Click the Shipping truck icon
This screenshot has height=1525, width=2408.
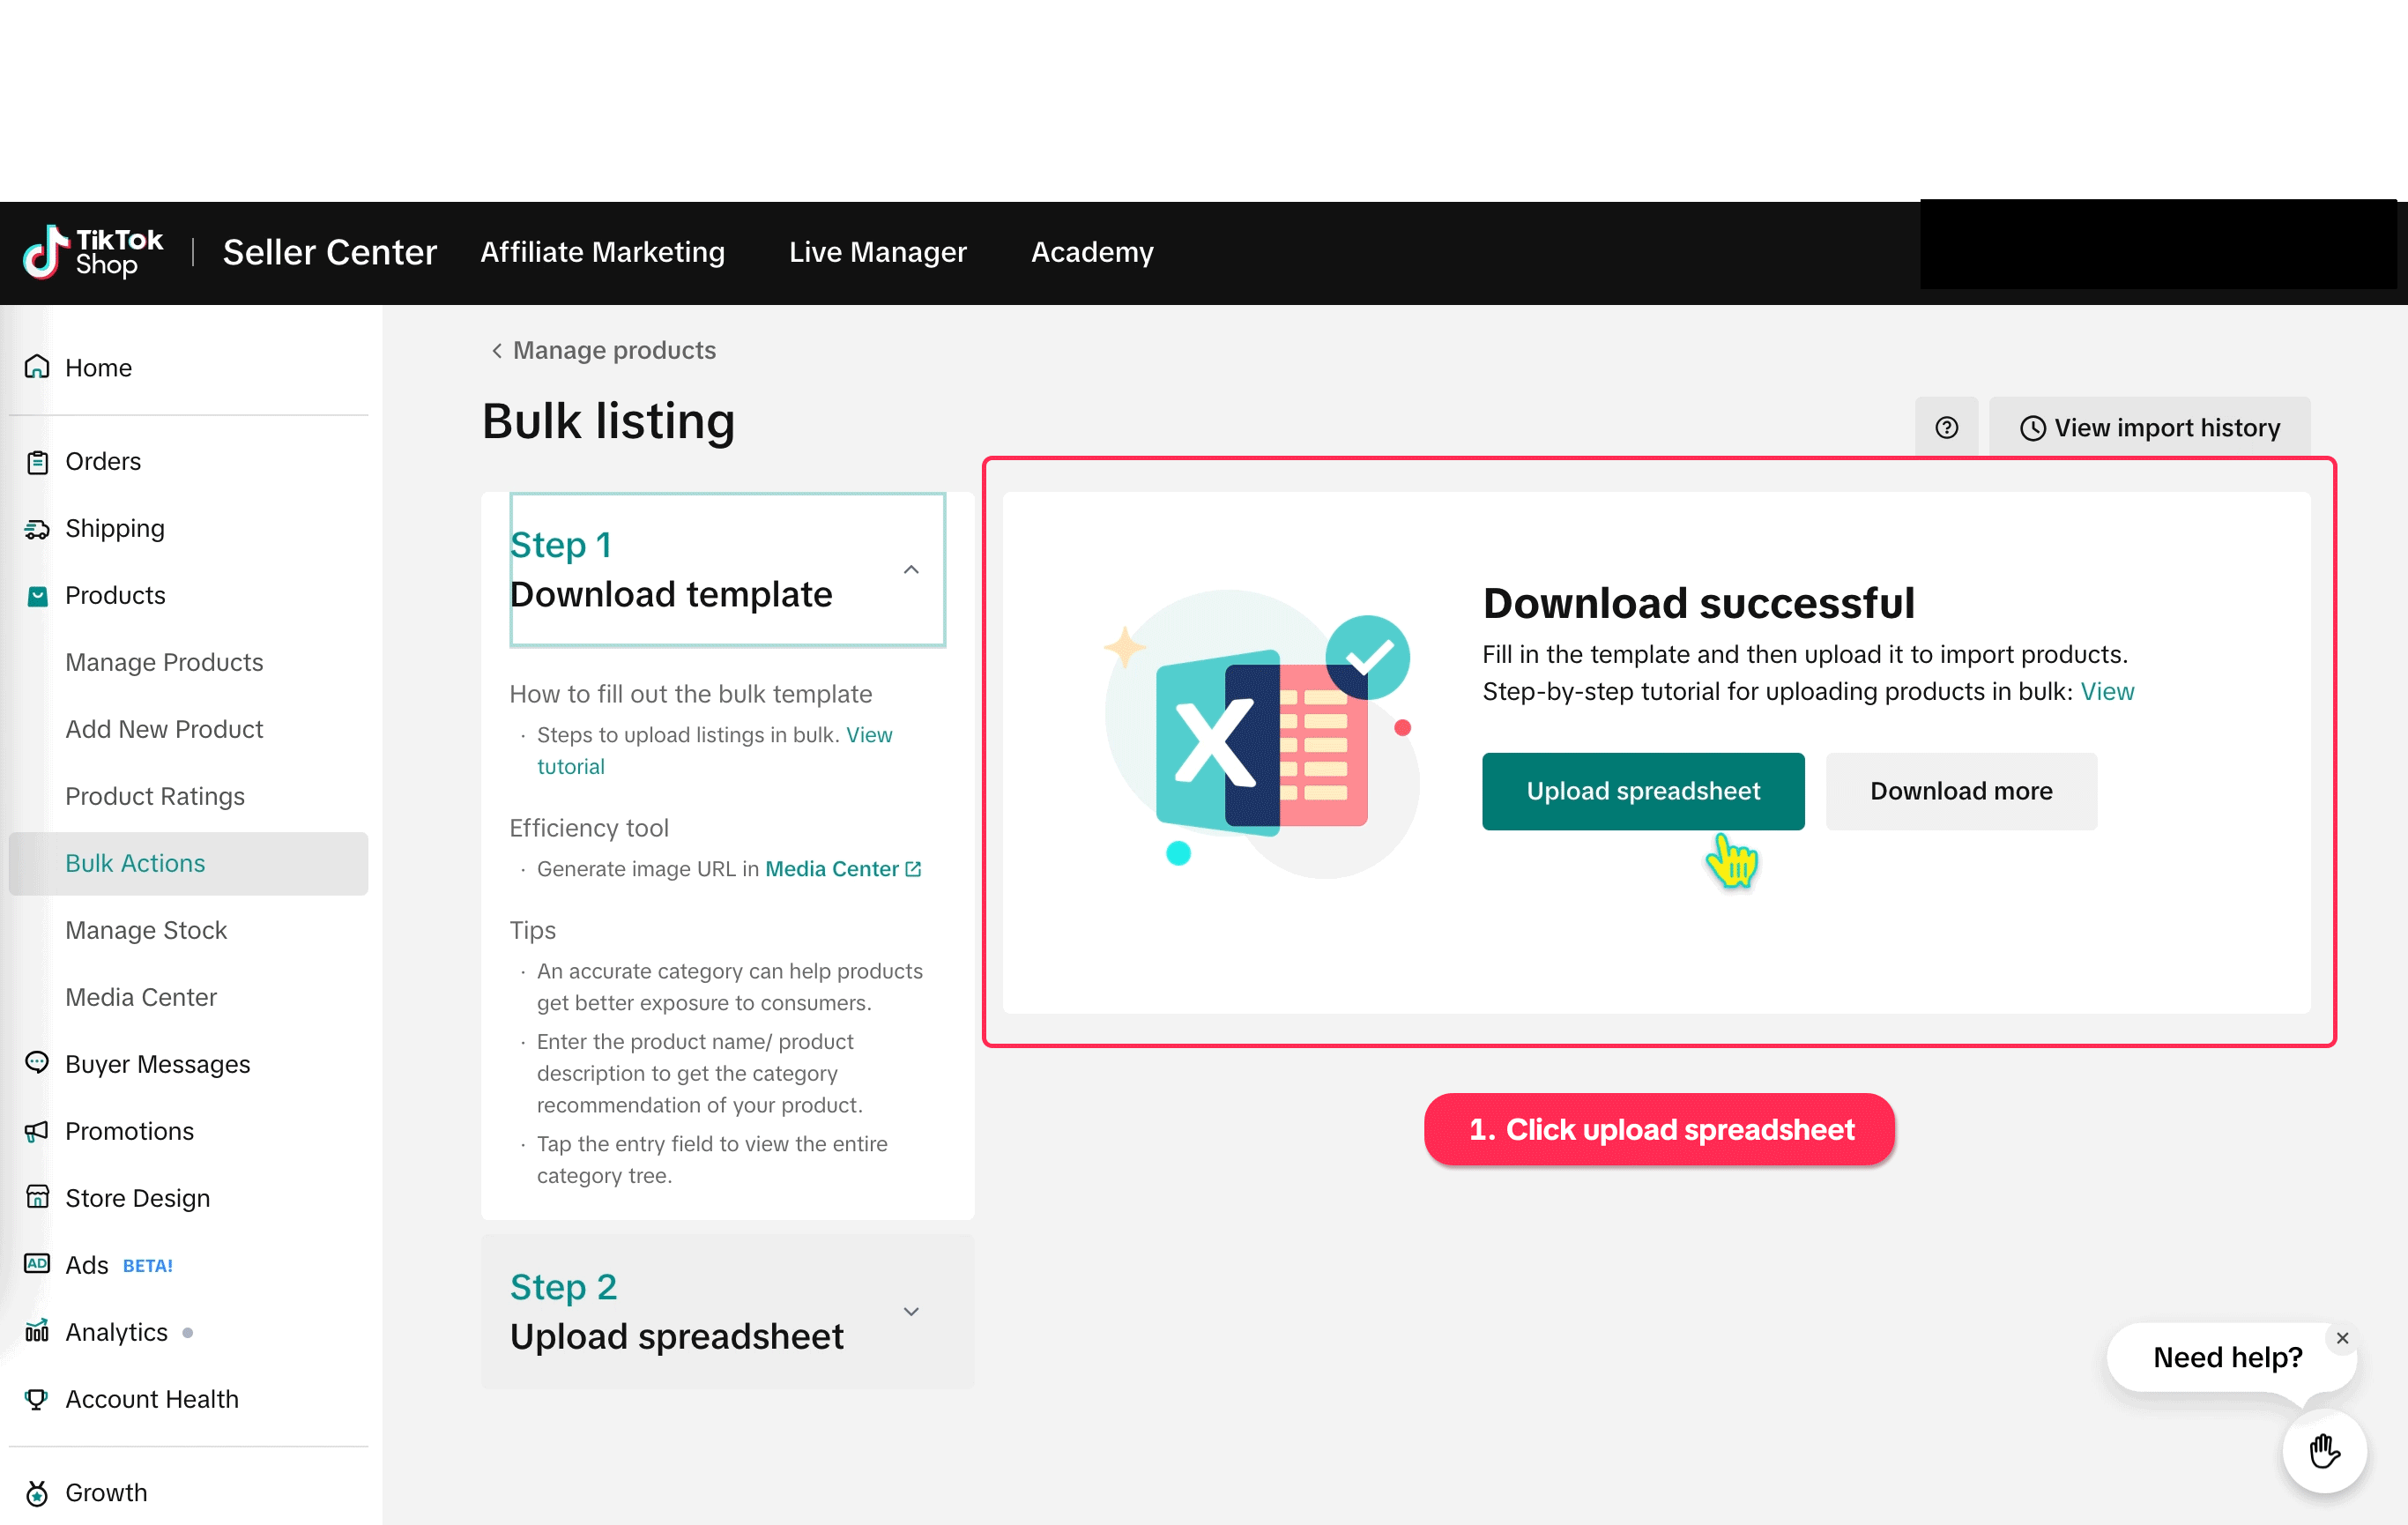pyautogui.click(x=37, y=529)
